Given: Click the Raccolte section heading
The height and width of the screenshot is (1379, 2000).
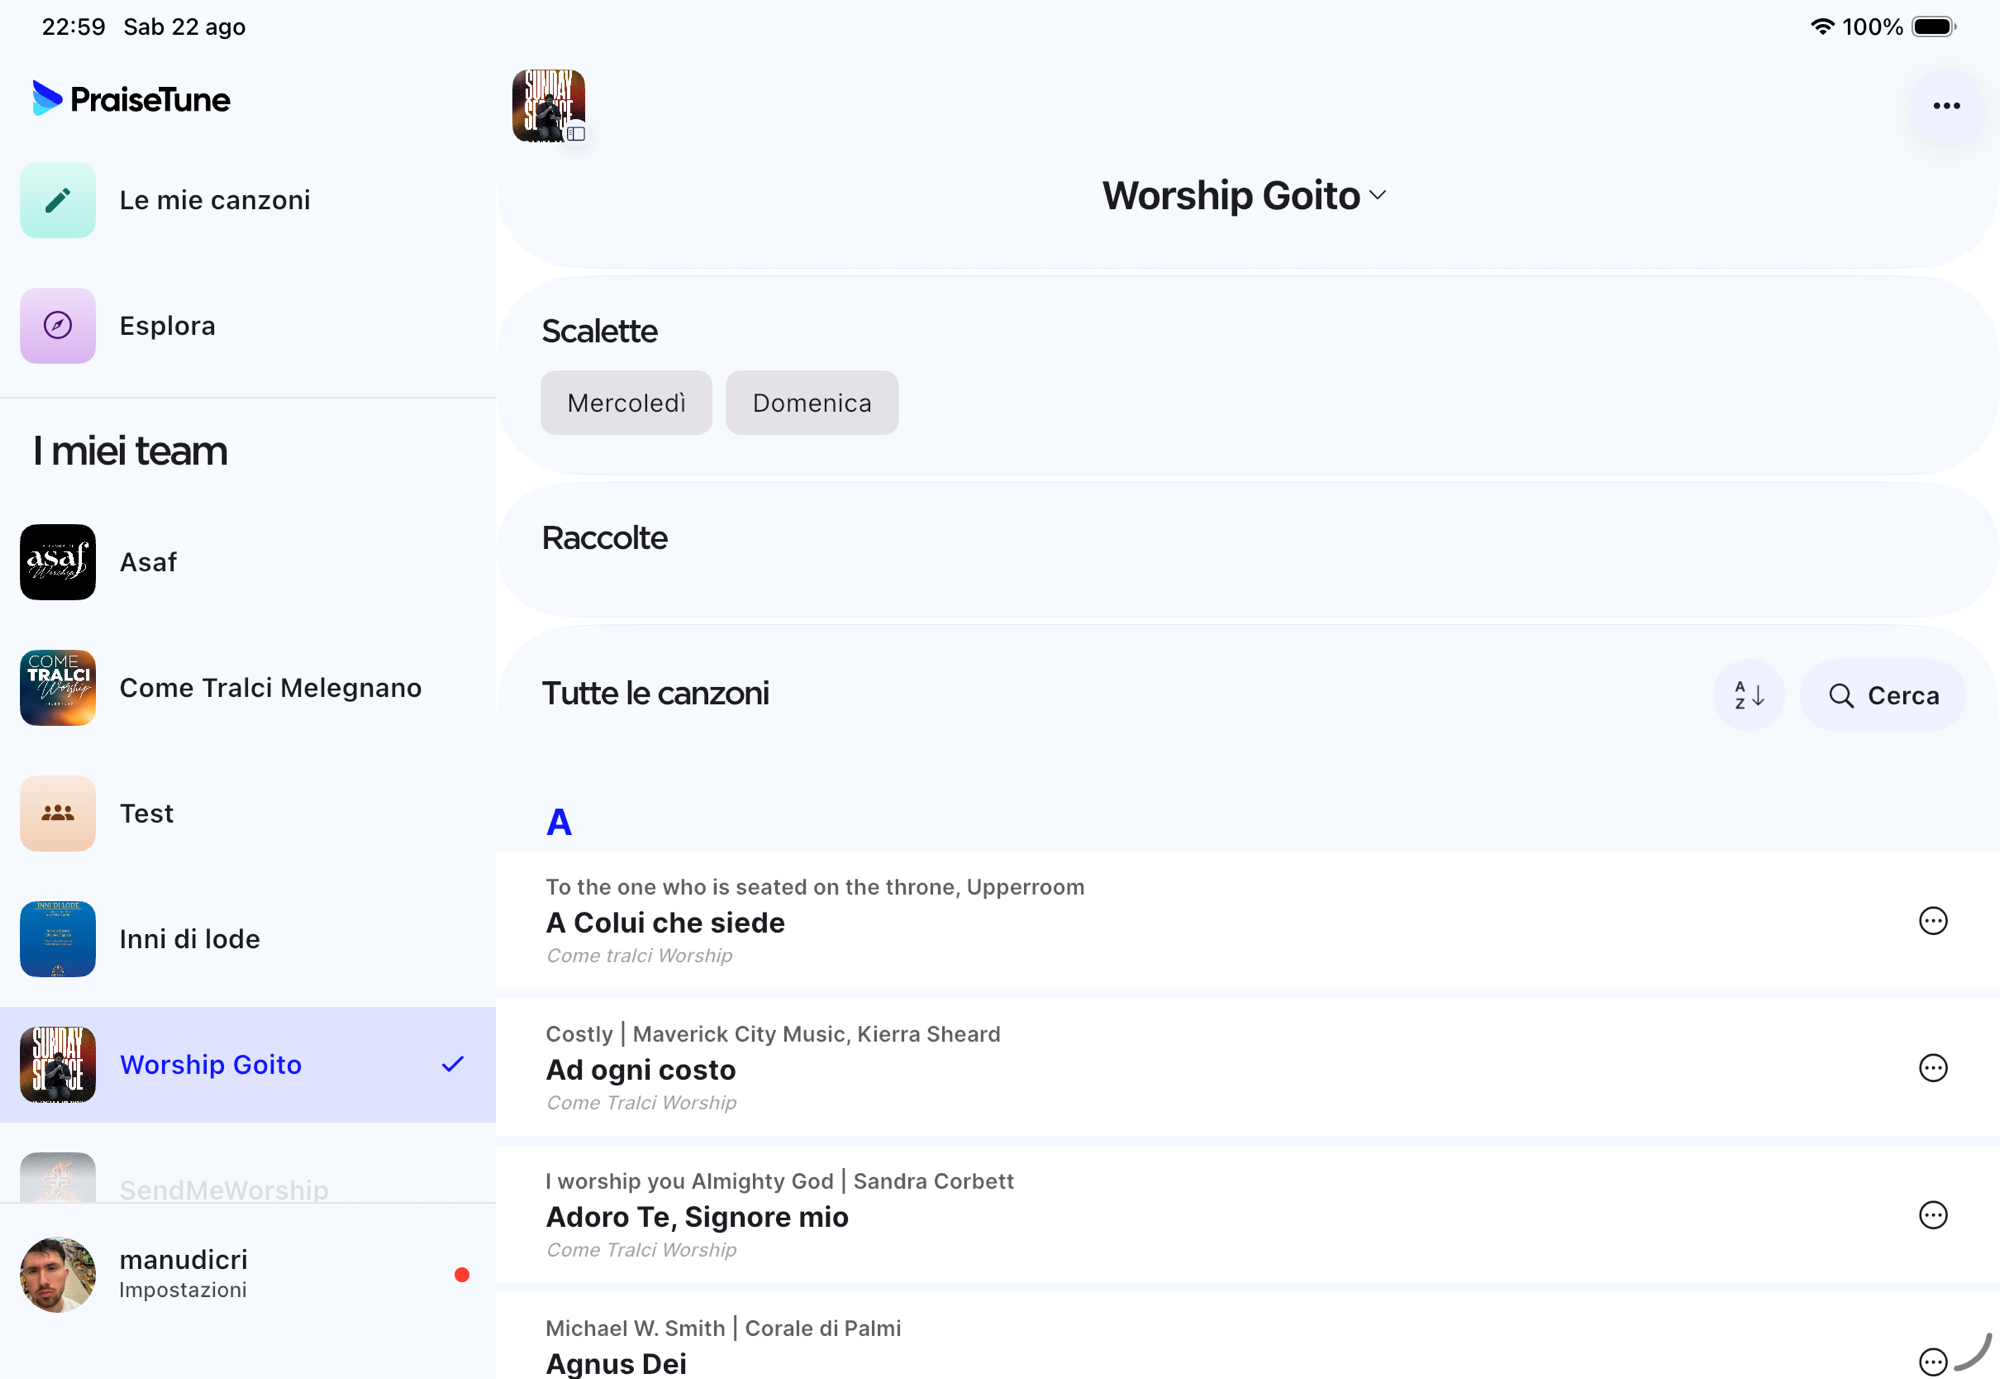Looking at the screenshot, I should click(605, 538).
